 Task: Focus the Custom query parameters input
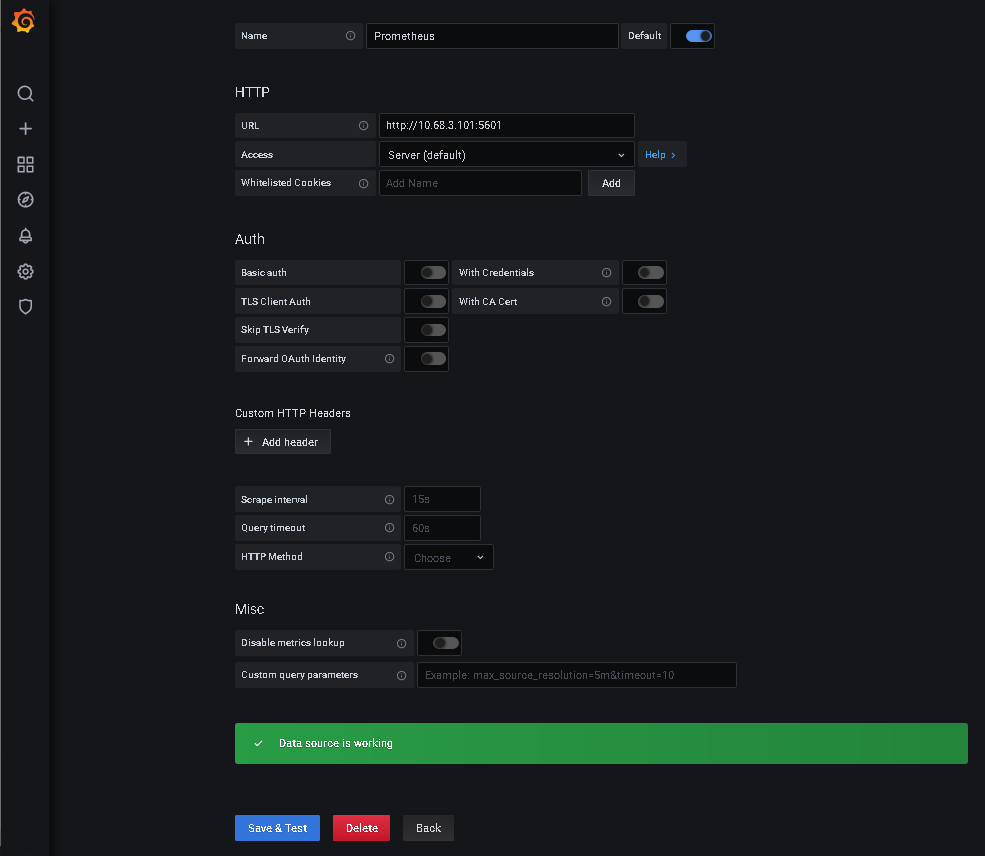pos(577,675)
